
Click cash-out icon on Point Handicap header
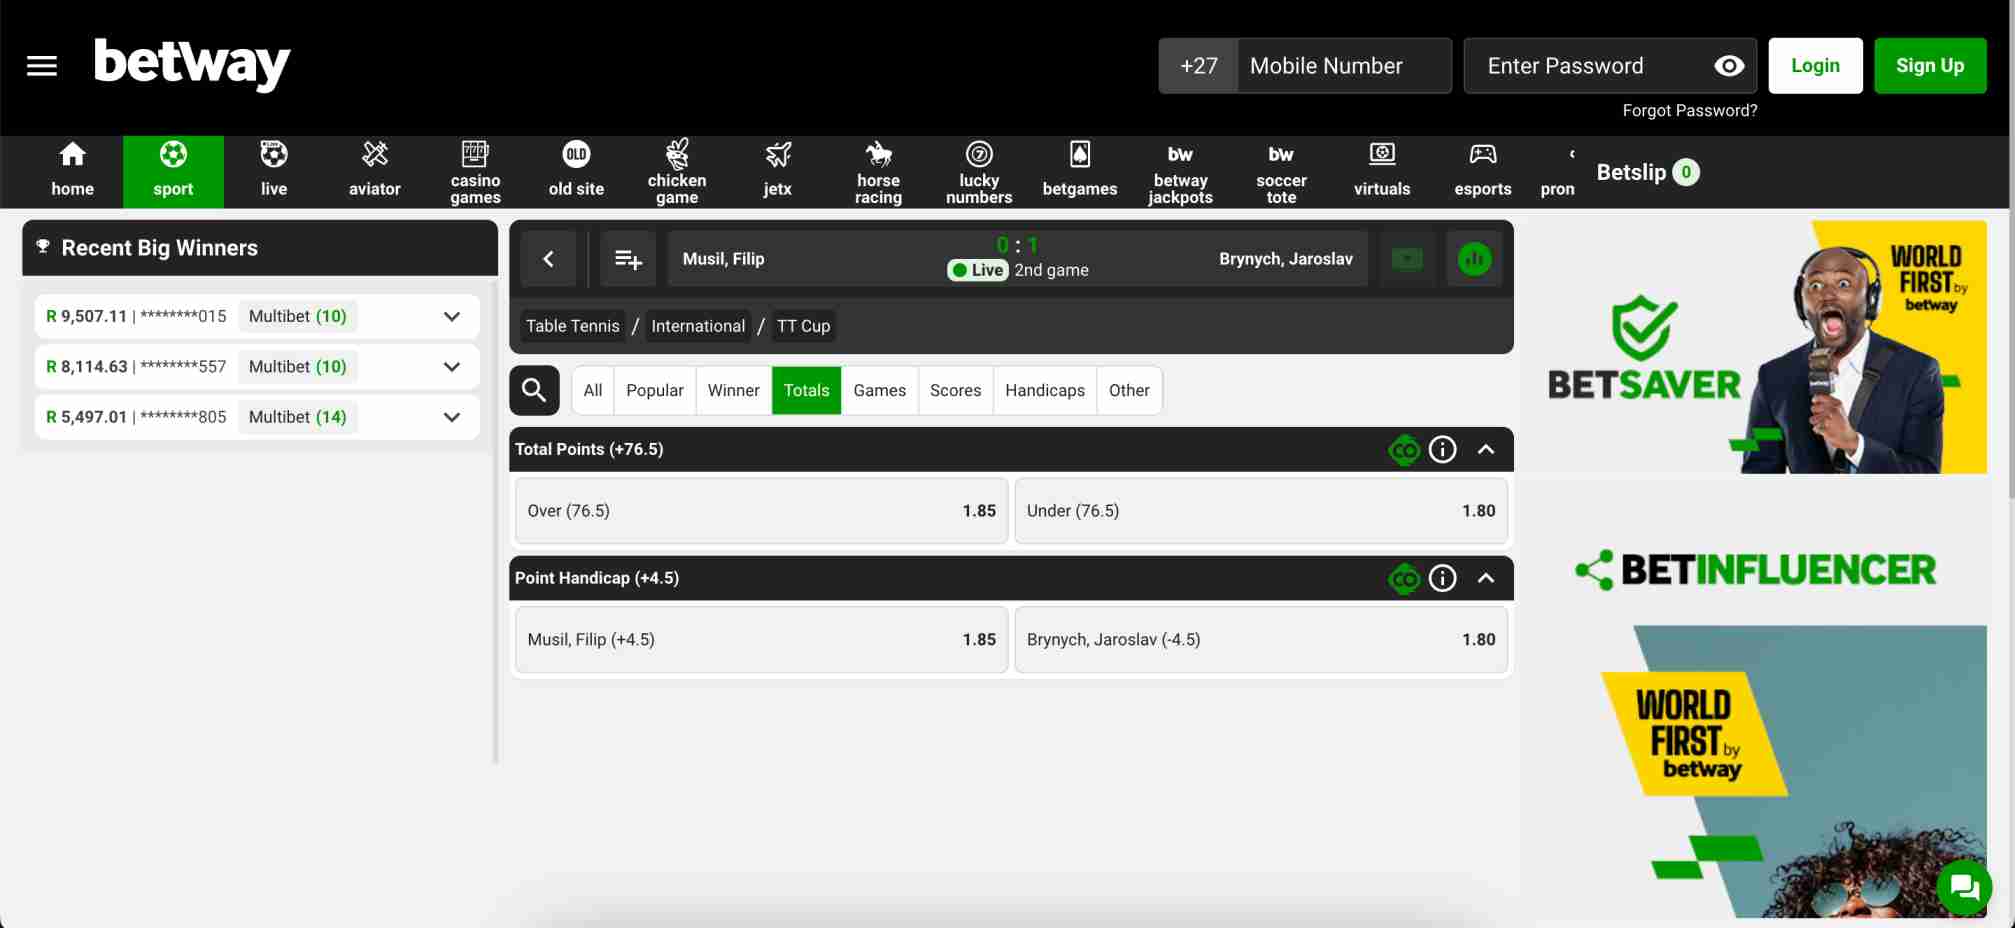click(x=1404, y=578)
